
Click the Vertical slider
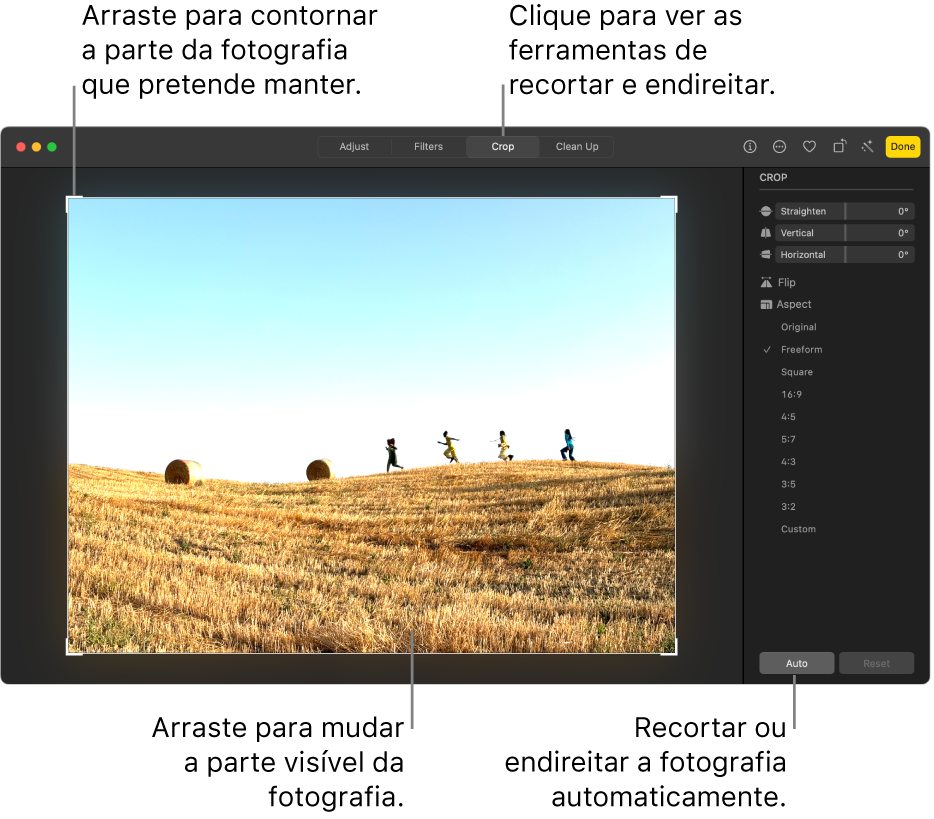point(847,233)
